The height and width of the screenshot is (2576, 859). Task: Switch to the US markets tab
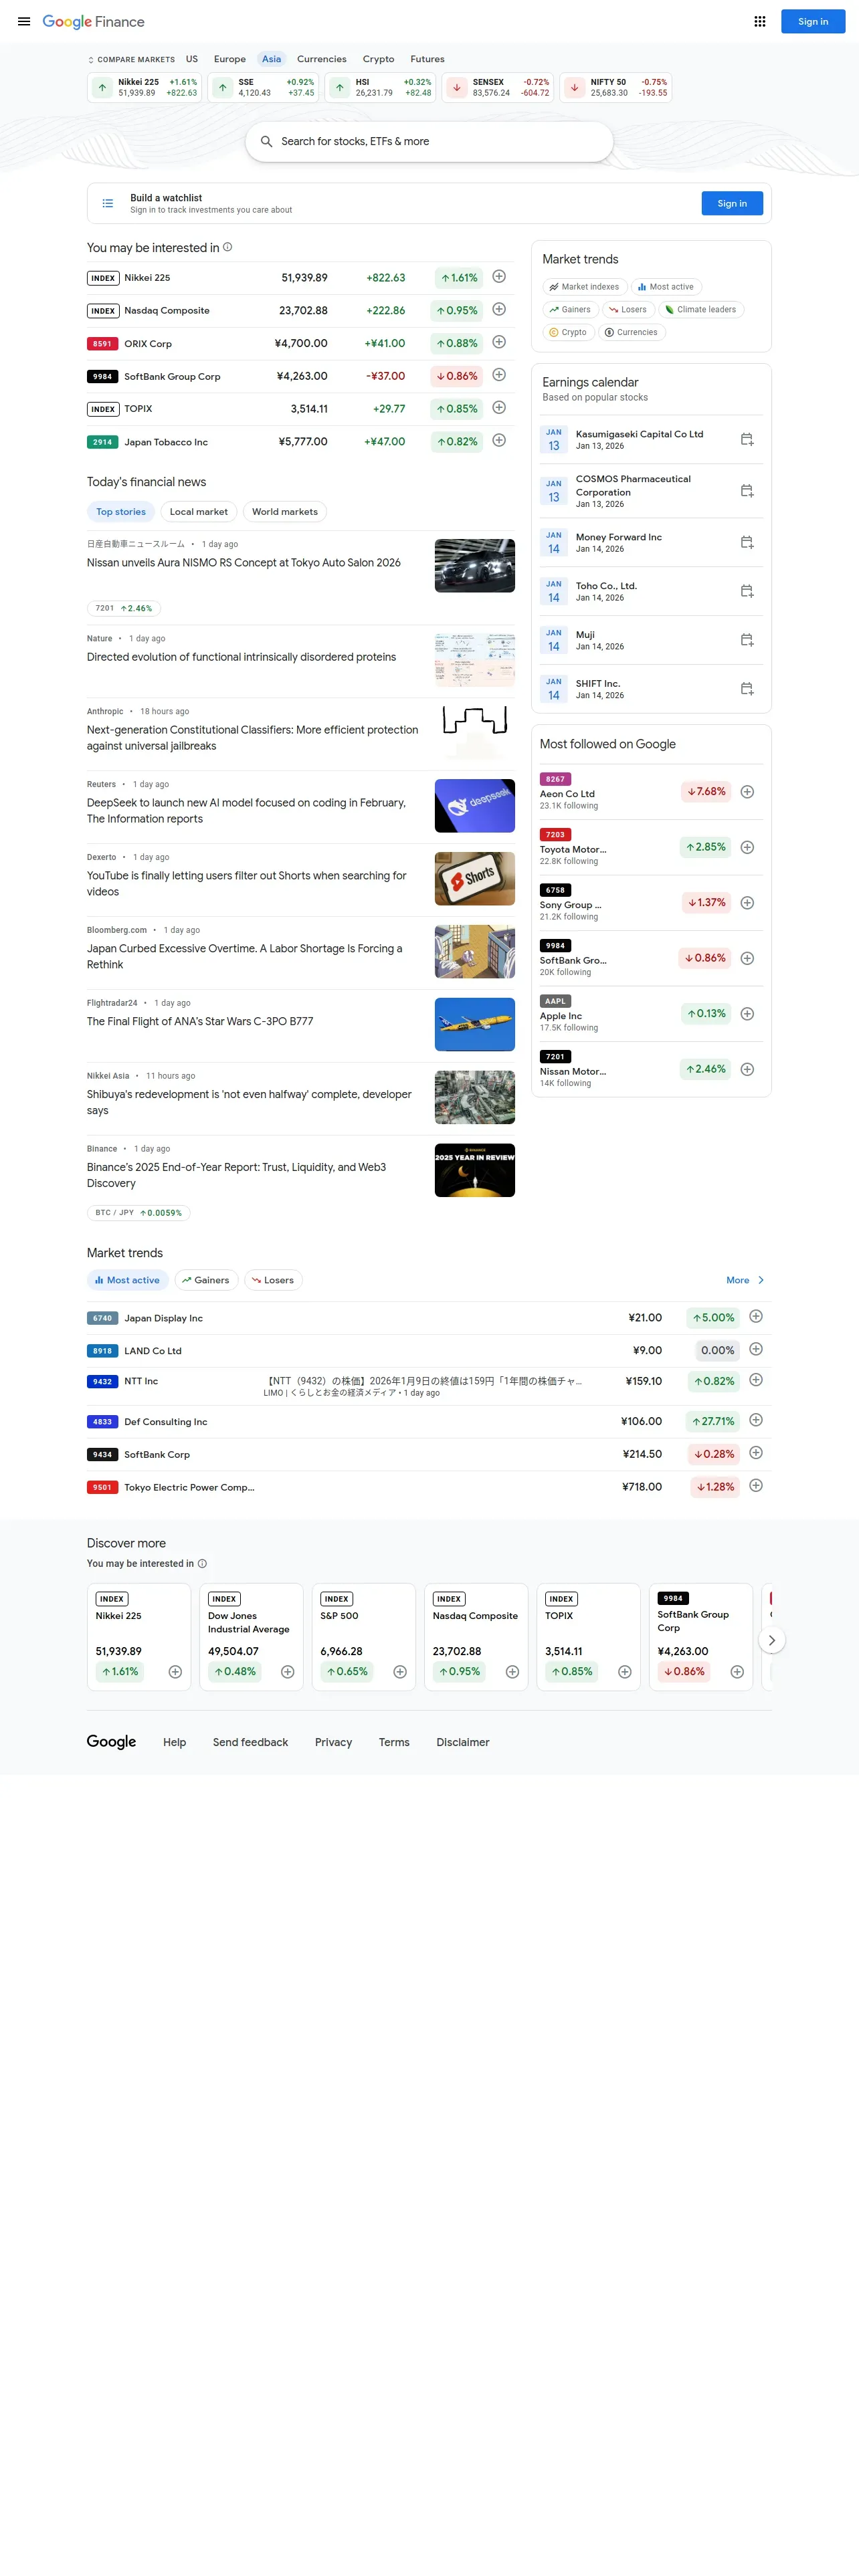(192, 59)
